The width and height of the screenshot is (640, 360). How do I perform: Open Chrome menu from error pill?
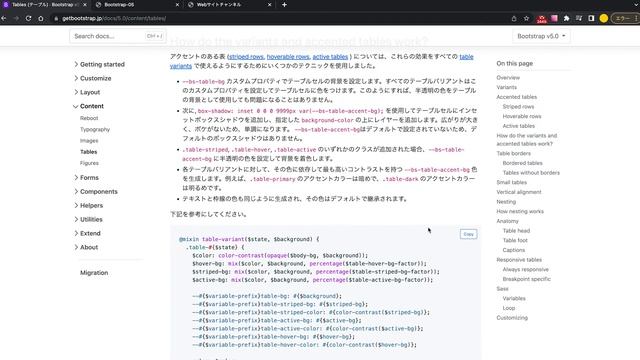625,18
